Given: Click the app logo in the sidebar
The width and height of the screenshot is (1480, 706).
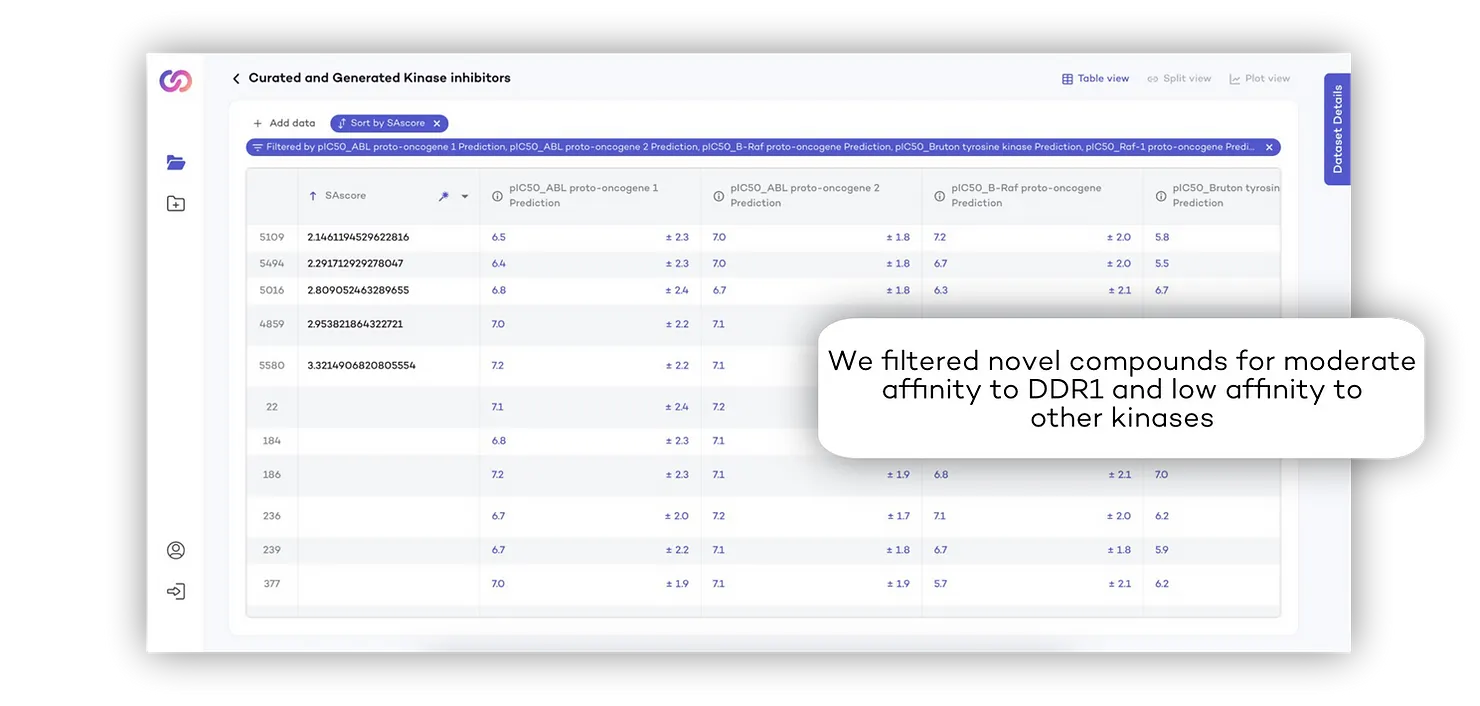Looking at the screenshot, I should tap(176, 81).
